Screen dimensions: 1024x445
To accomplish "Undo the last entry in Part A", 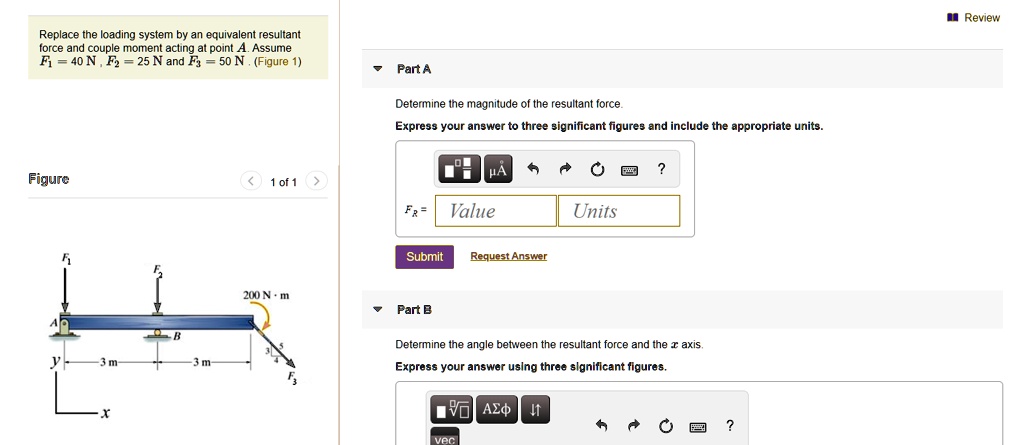I will [x=534, y=170].
